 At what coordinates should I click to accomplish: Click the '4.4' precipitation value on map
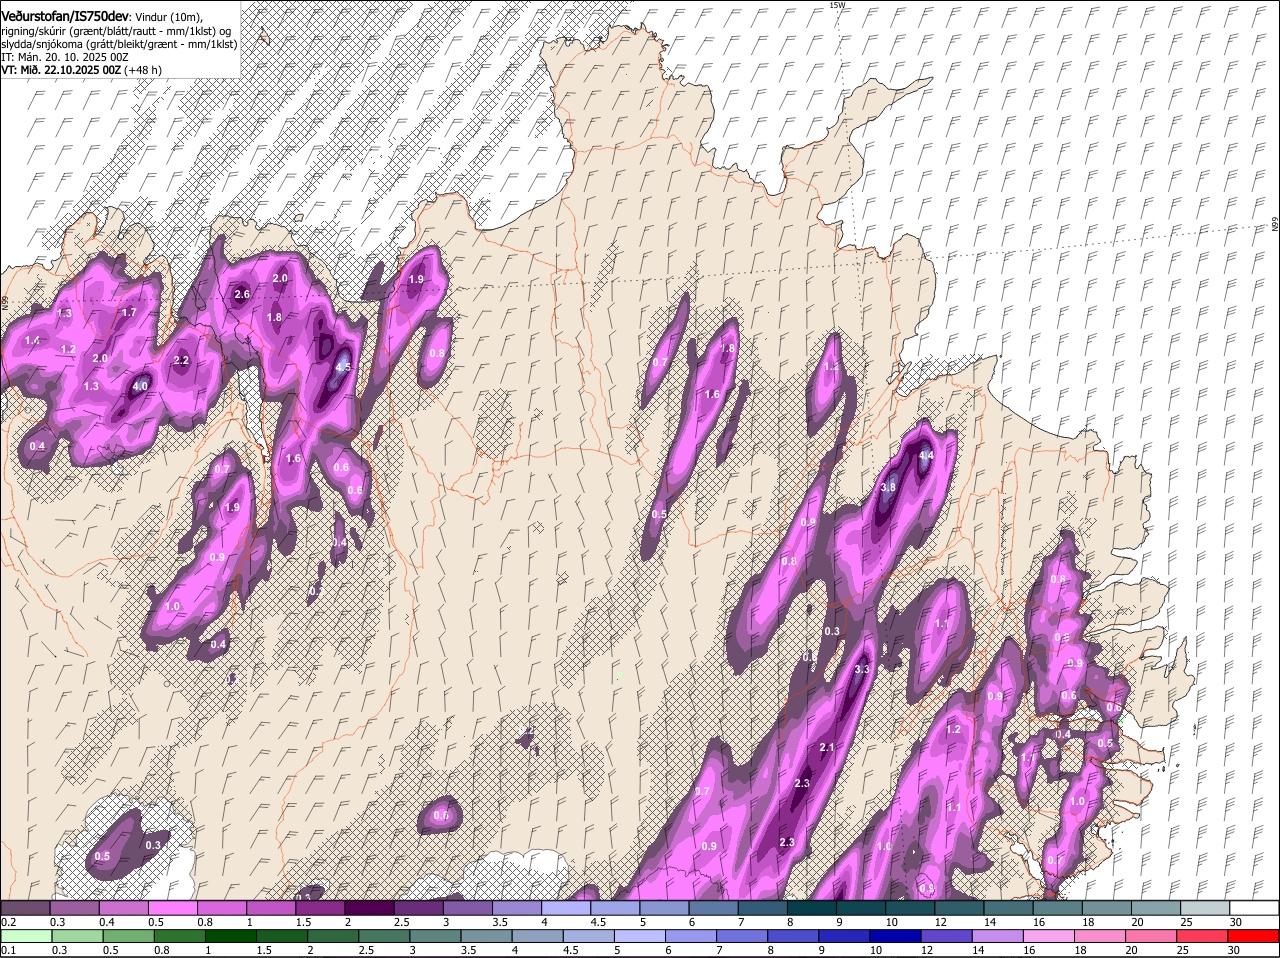[926, 456]
